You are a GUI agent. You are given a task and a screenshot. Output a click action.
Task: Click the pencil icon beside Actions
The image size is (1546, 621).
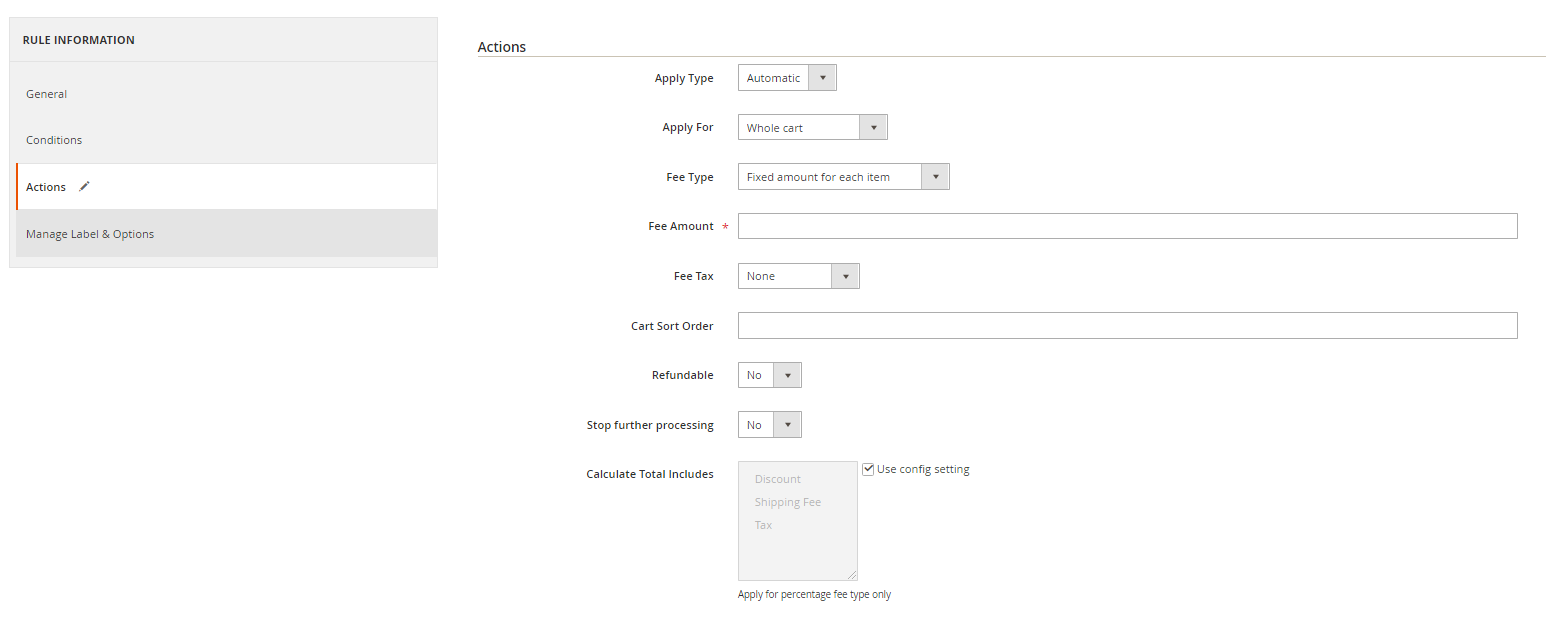click(x=85, y=186)
